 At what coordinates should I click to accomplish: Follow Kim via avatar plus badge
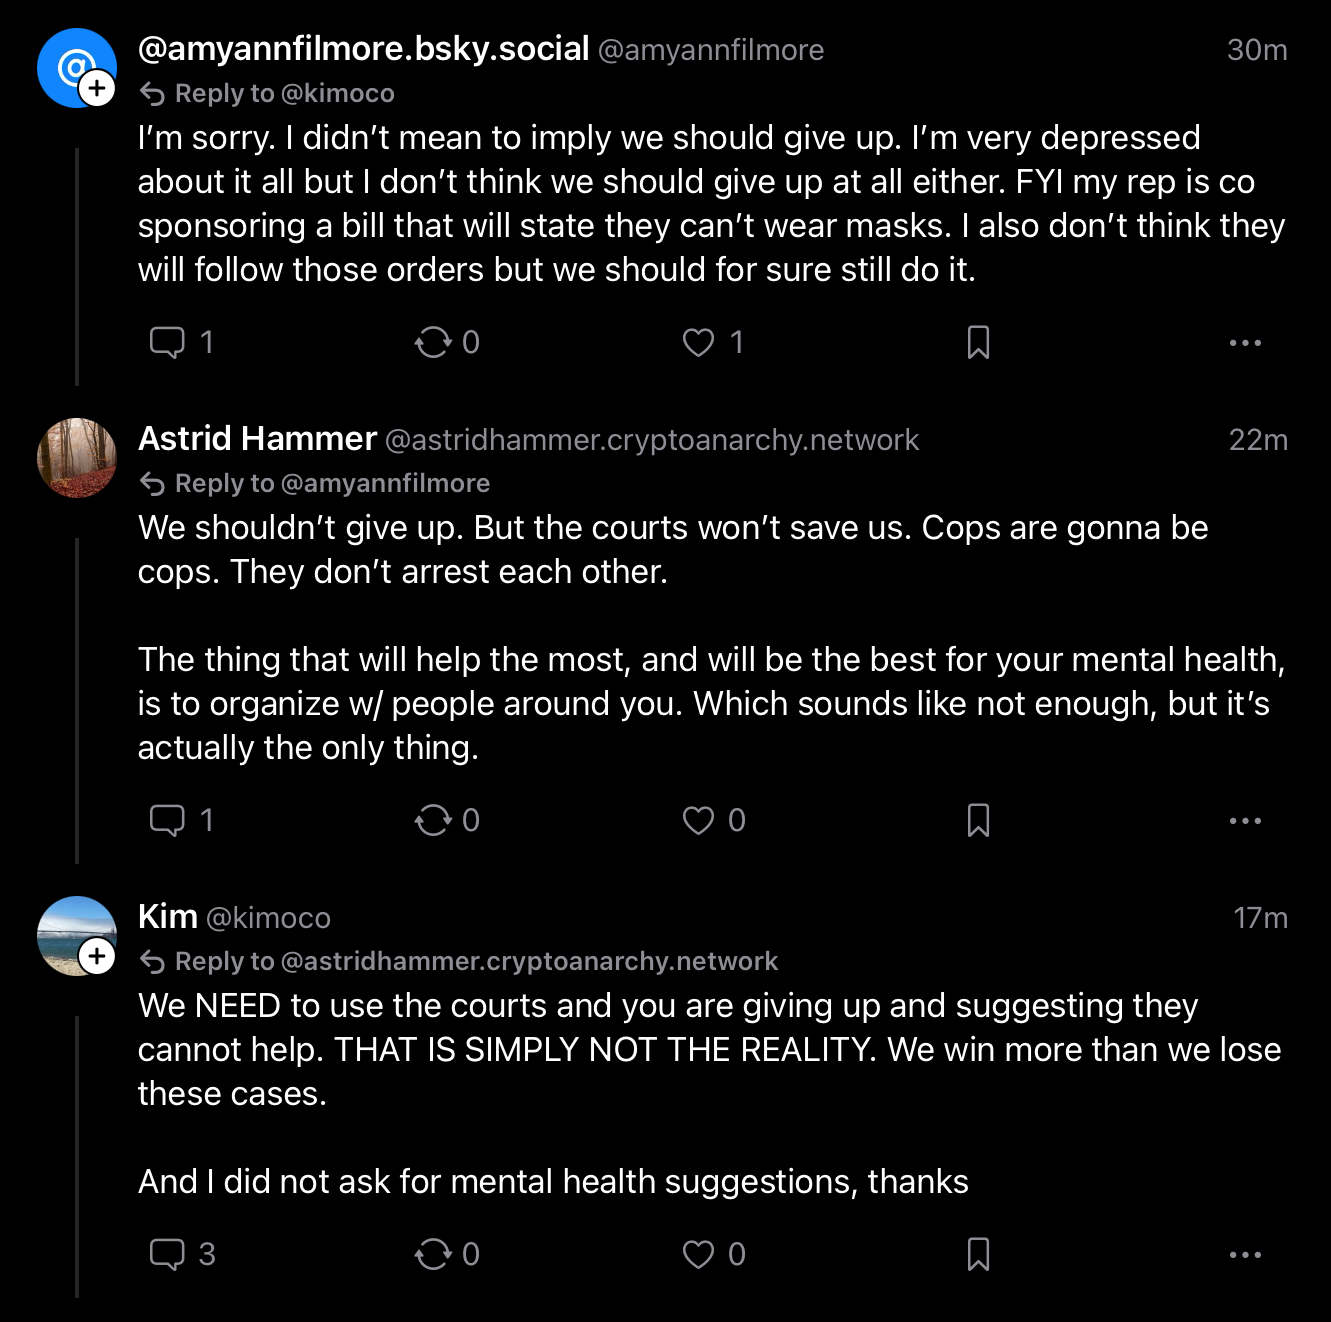[x=97, y=956]
